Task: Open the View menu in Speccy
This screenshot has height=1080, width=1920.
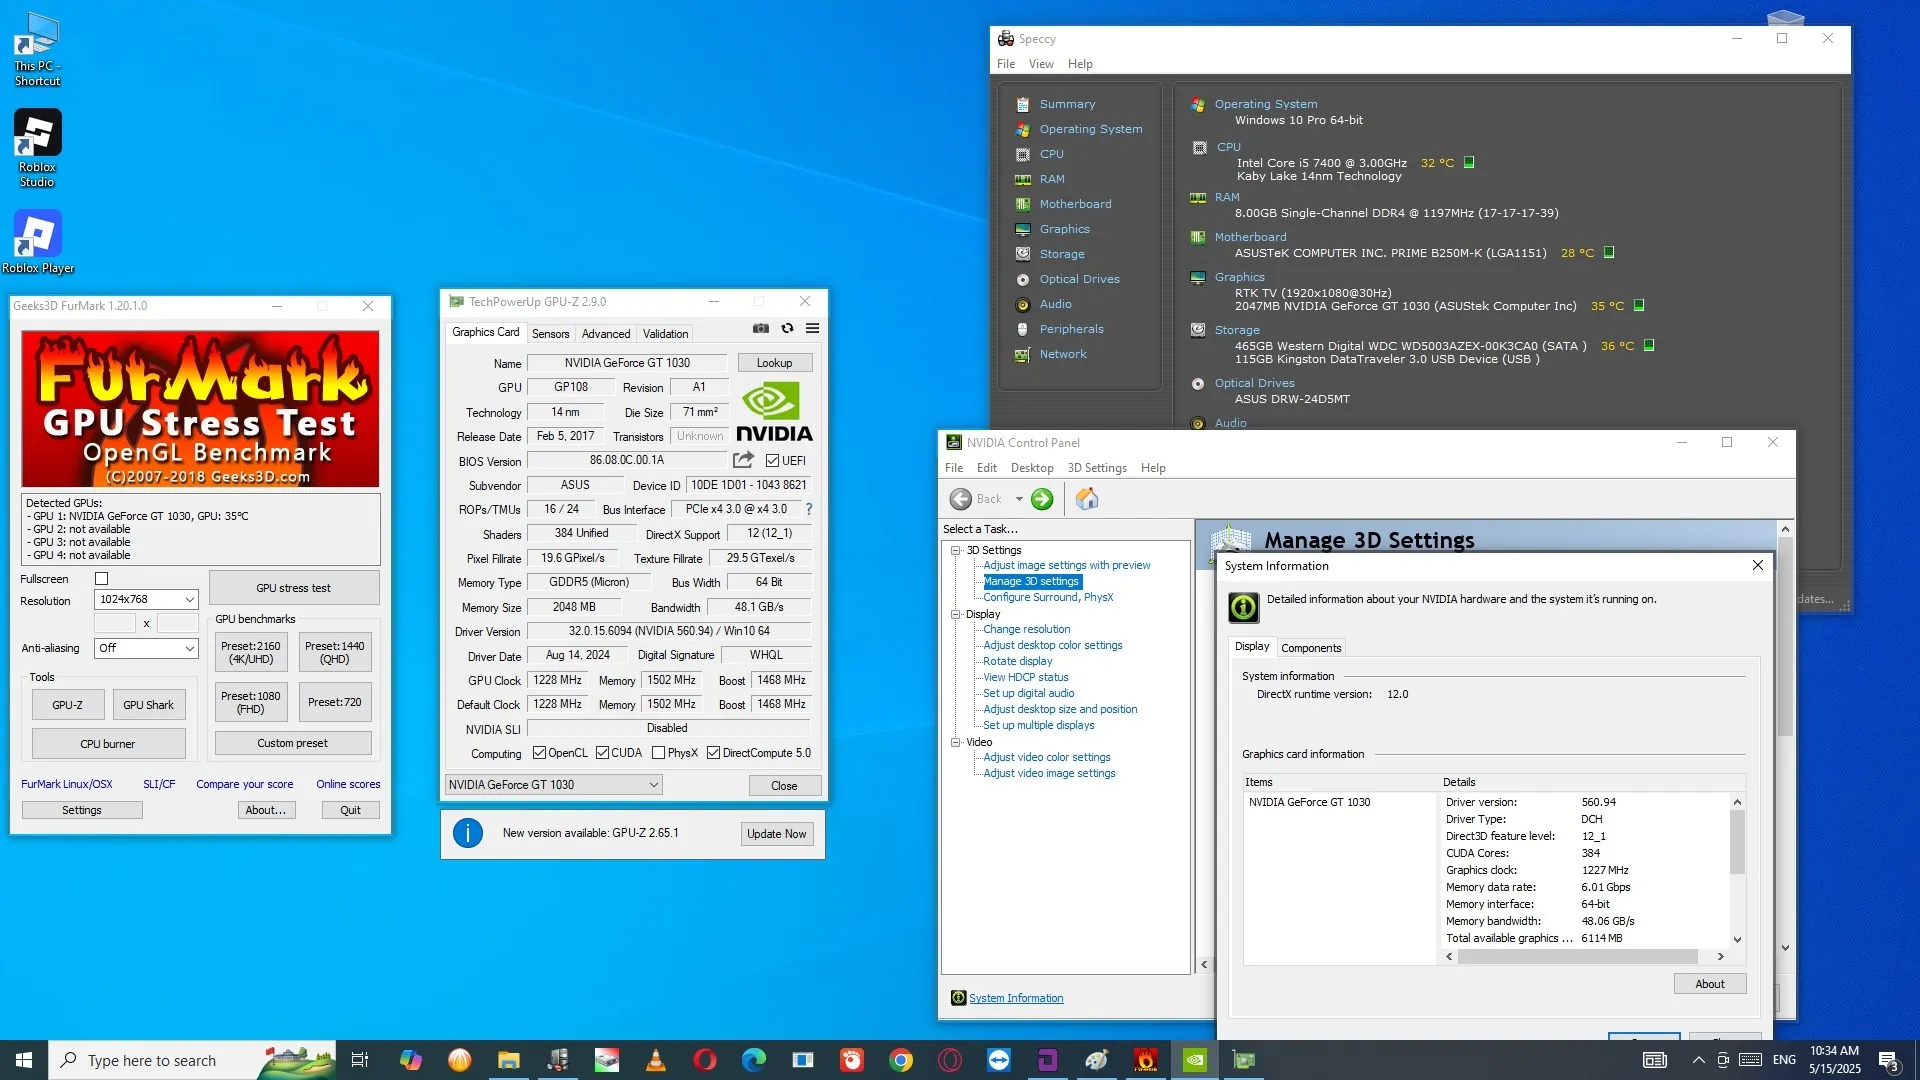Action: pyautogui.click(x=1041, y=64)
